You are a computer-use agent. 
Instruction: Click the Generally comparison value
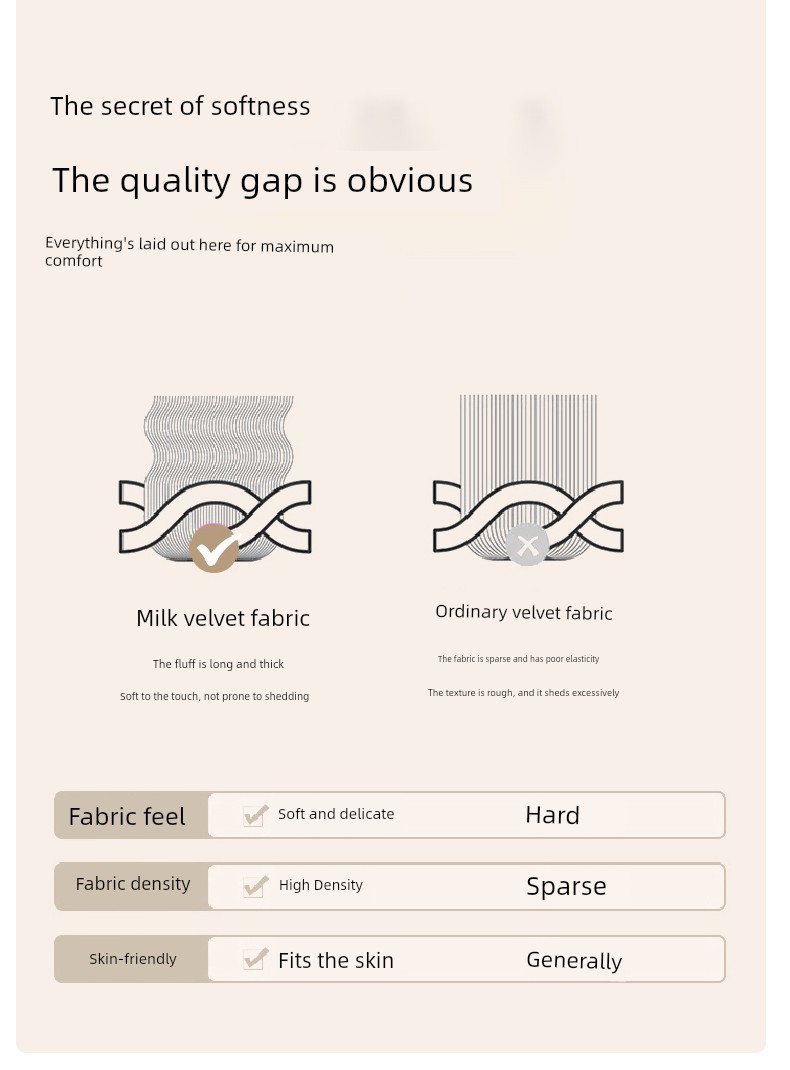click(574, 961)
